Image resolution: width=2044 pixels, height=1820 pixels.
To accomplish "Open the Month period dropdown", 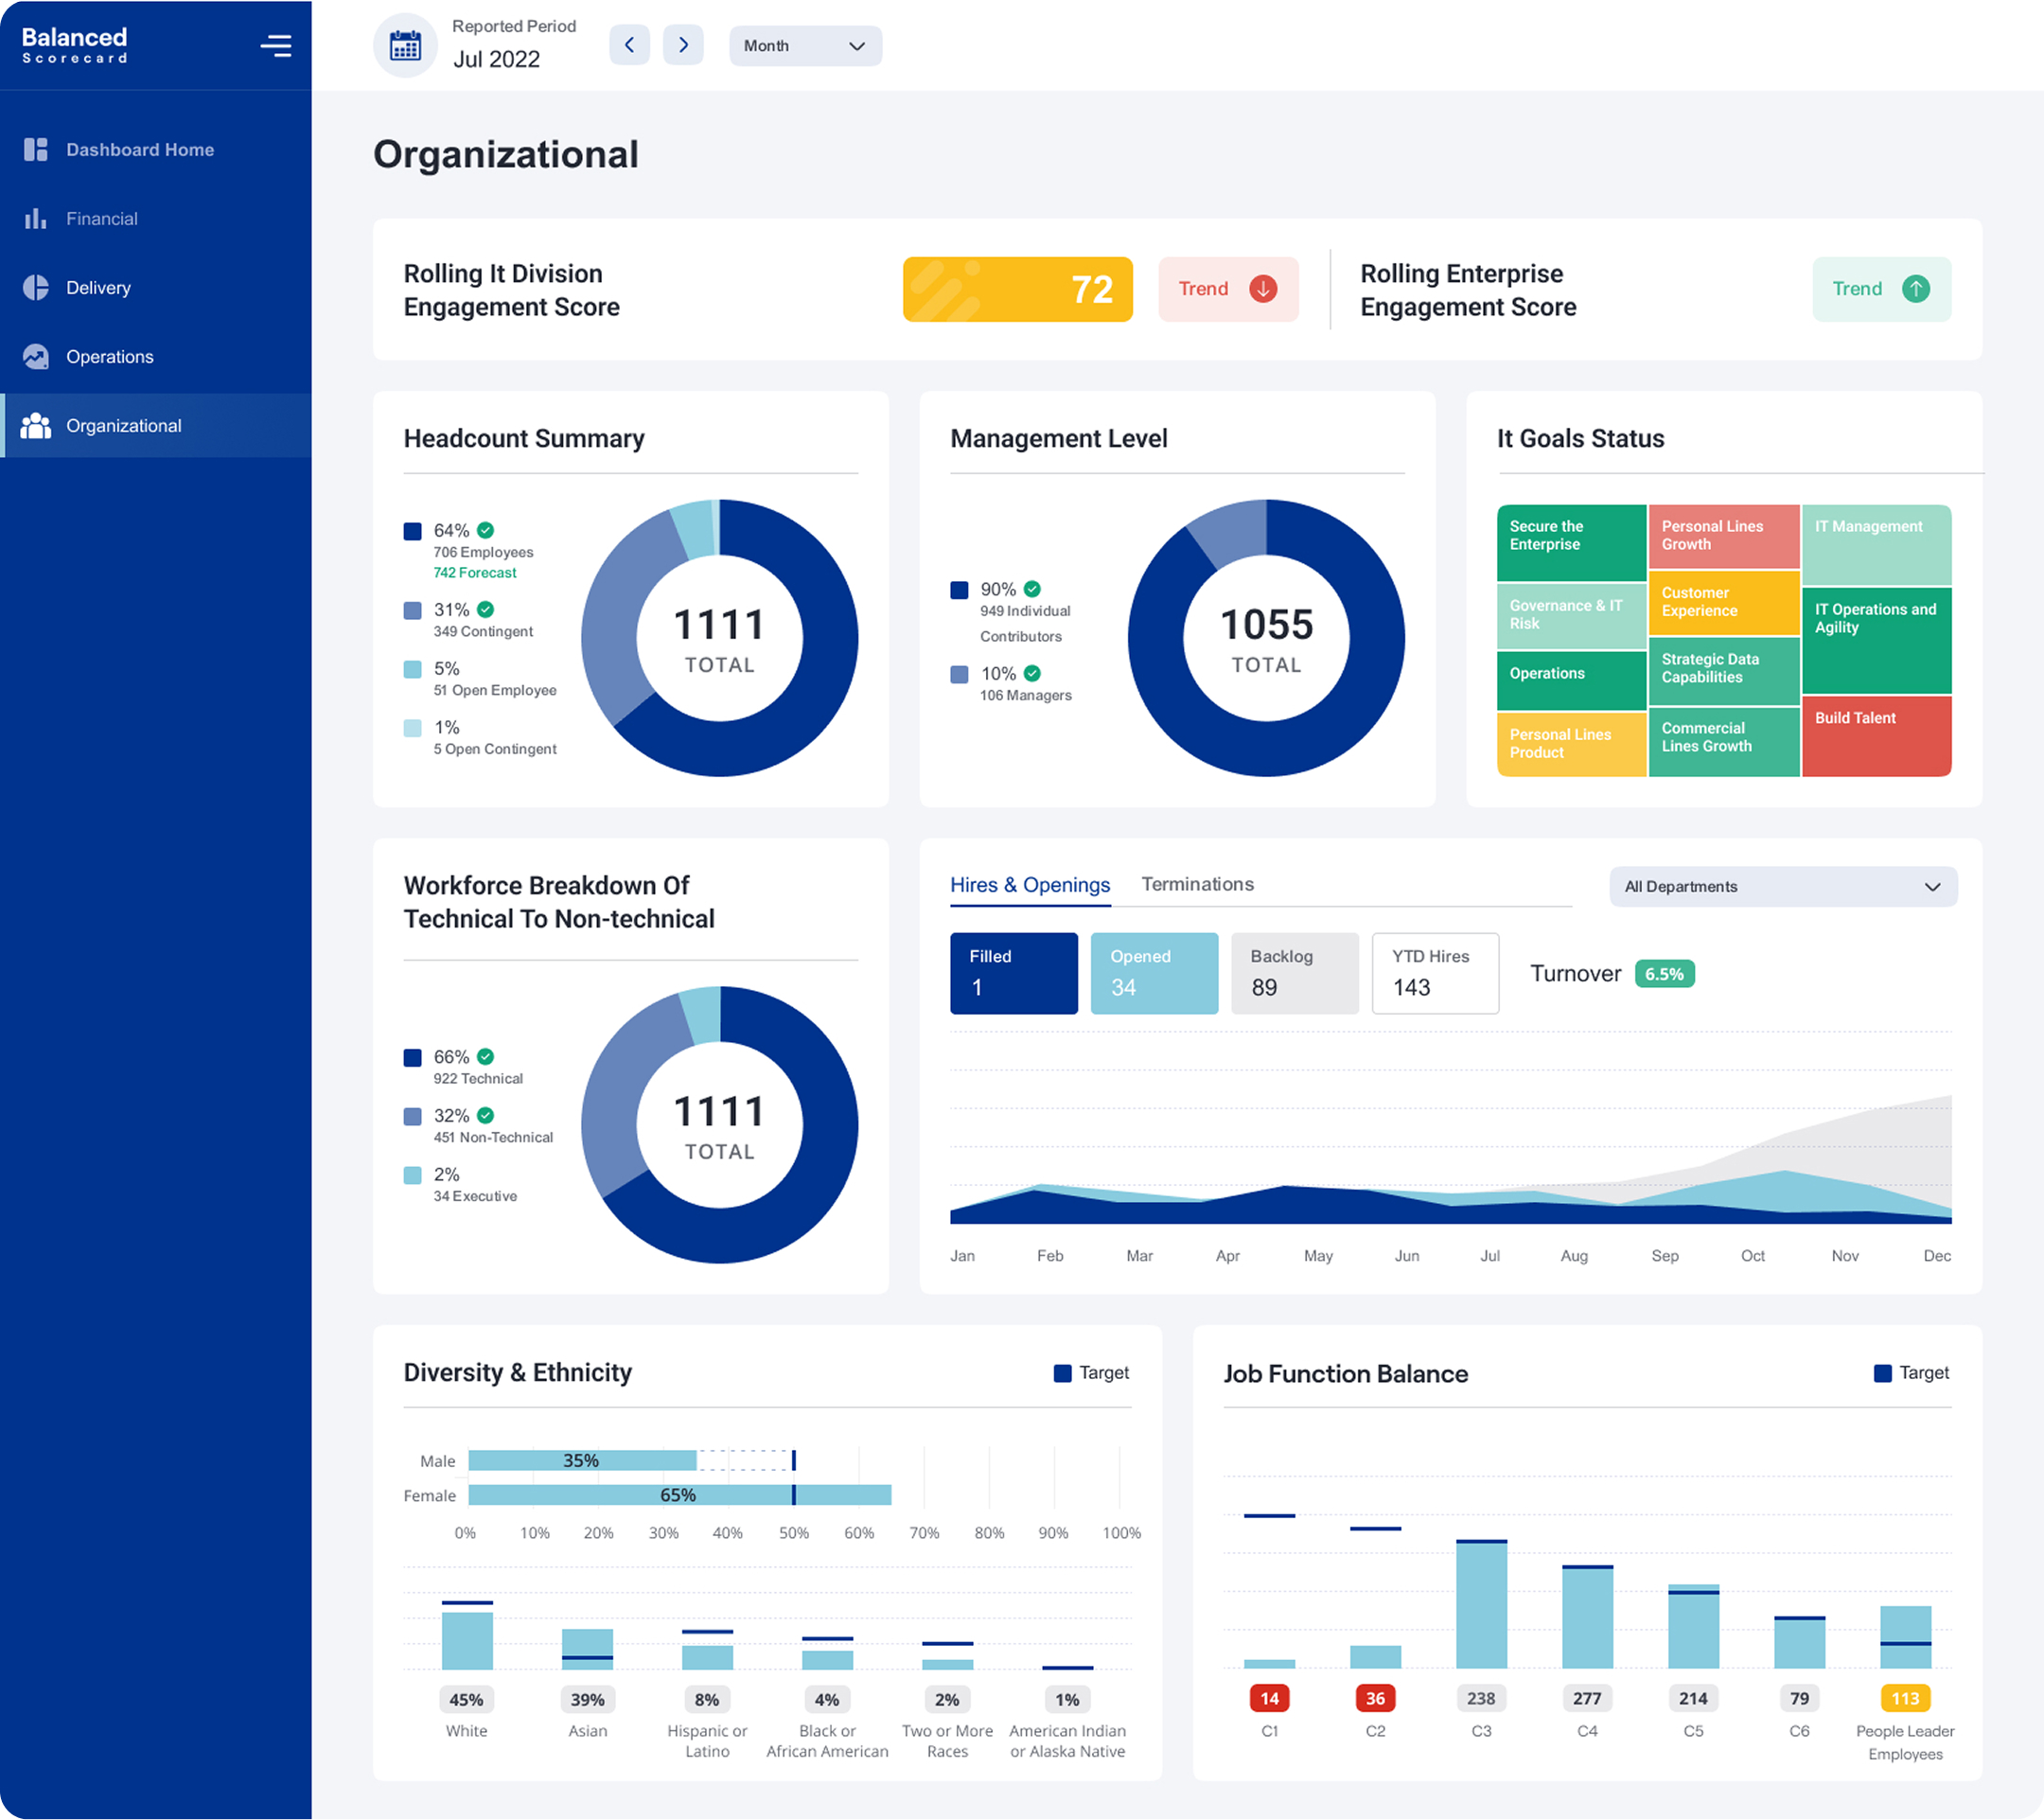I will click(805, 45).
